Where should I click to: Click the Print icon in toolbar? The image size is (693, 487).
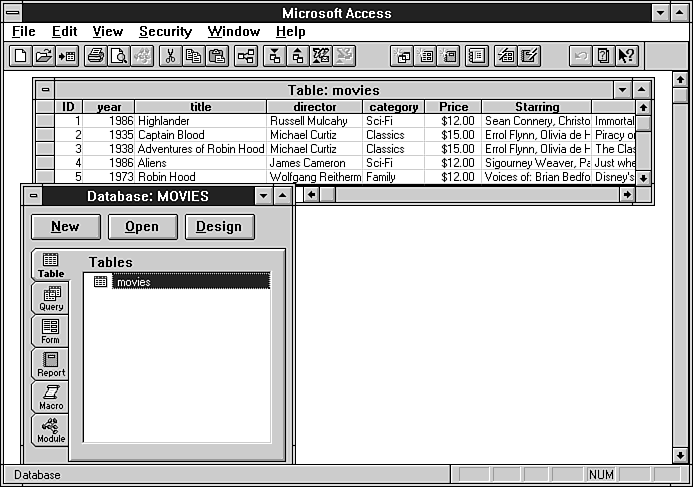96,56
